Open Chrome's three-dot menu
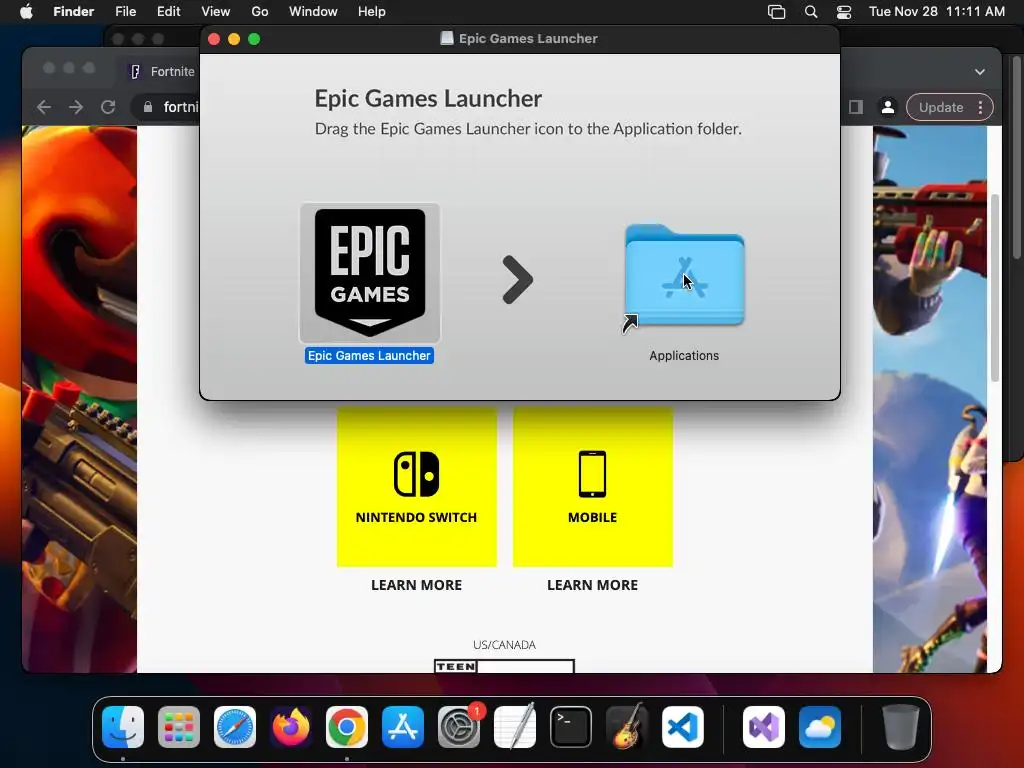 coord(980,107)
